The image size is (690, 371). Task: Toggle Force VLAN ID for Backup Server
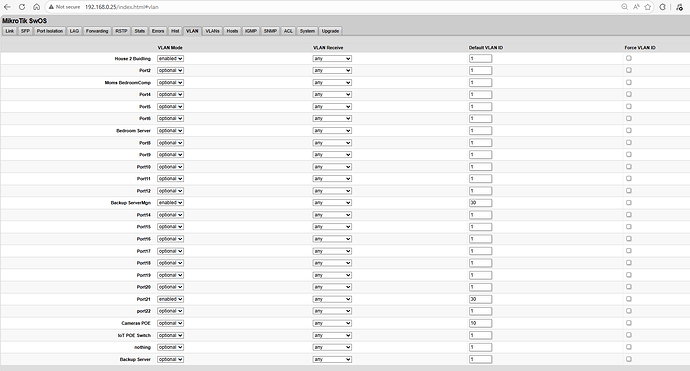coord(628,359)
